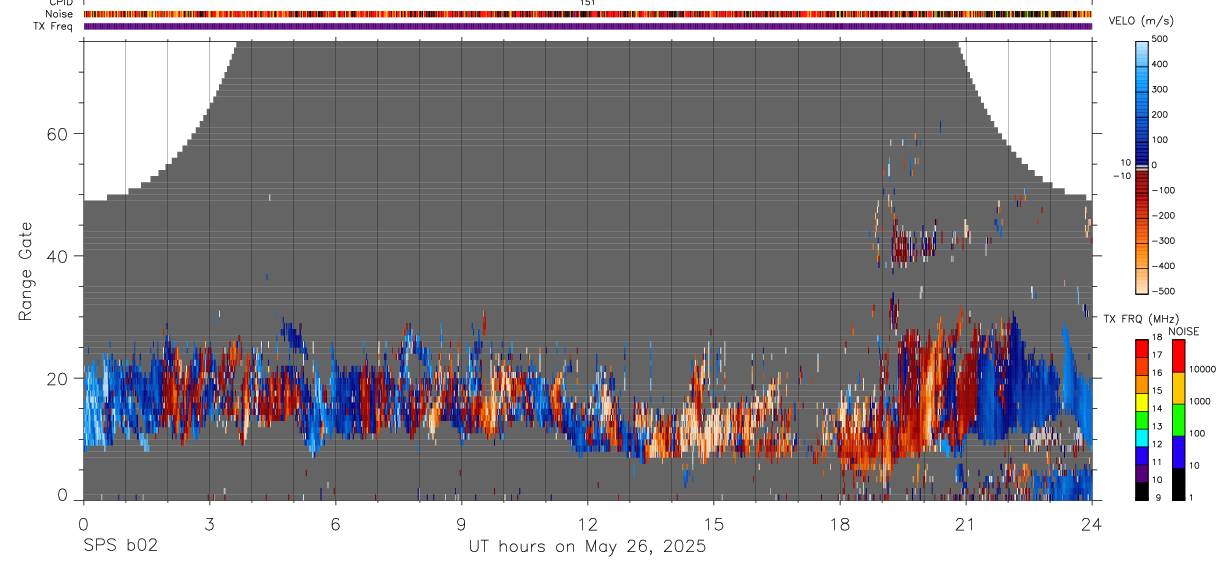Pick the yellow NOISE scale swatch
The image size is (1228, 567).
coord(1177,388)
